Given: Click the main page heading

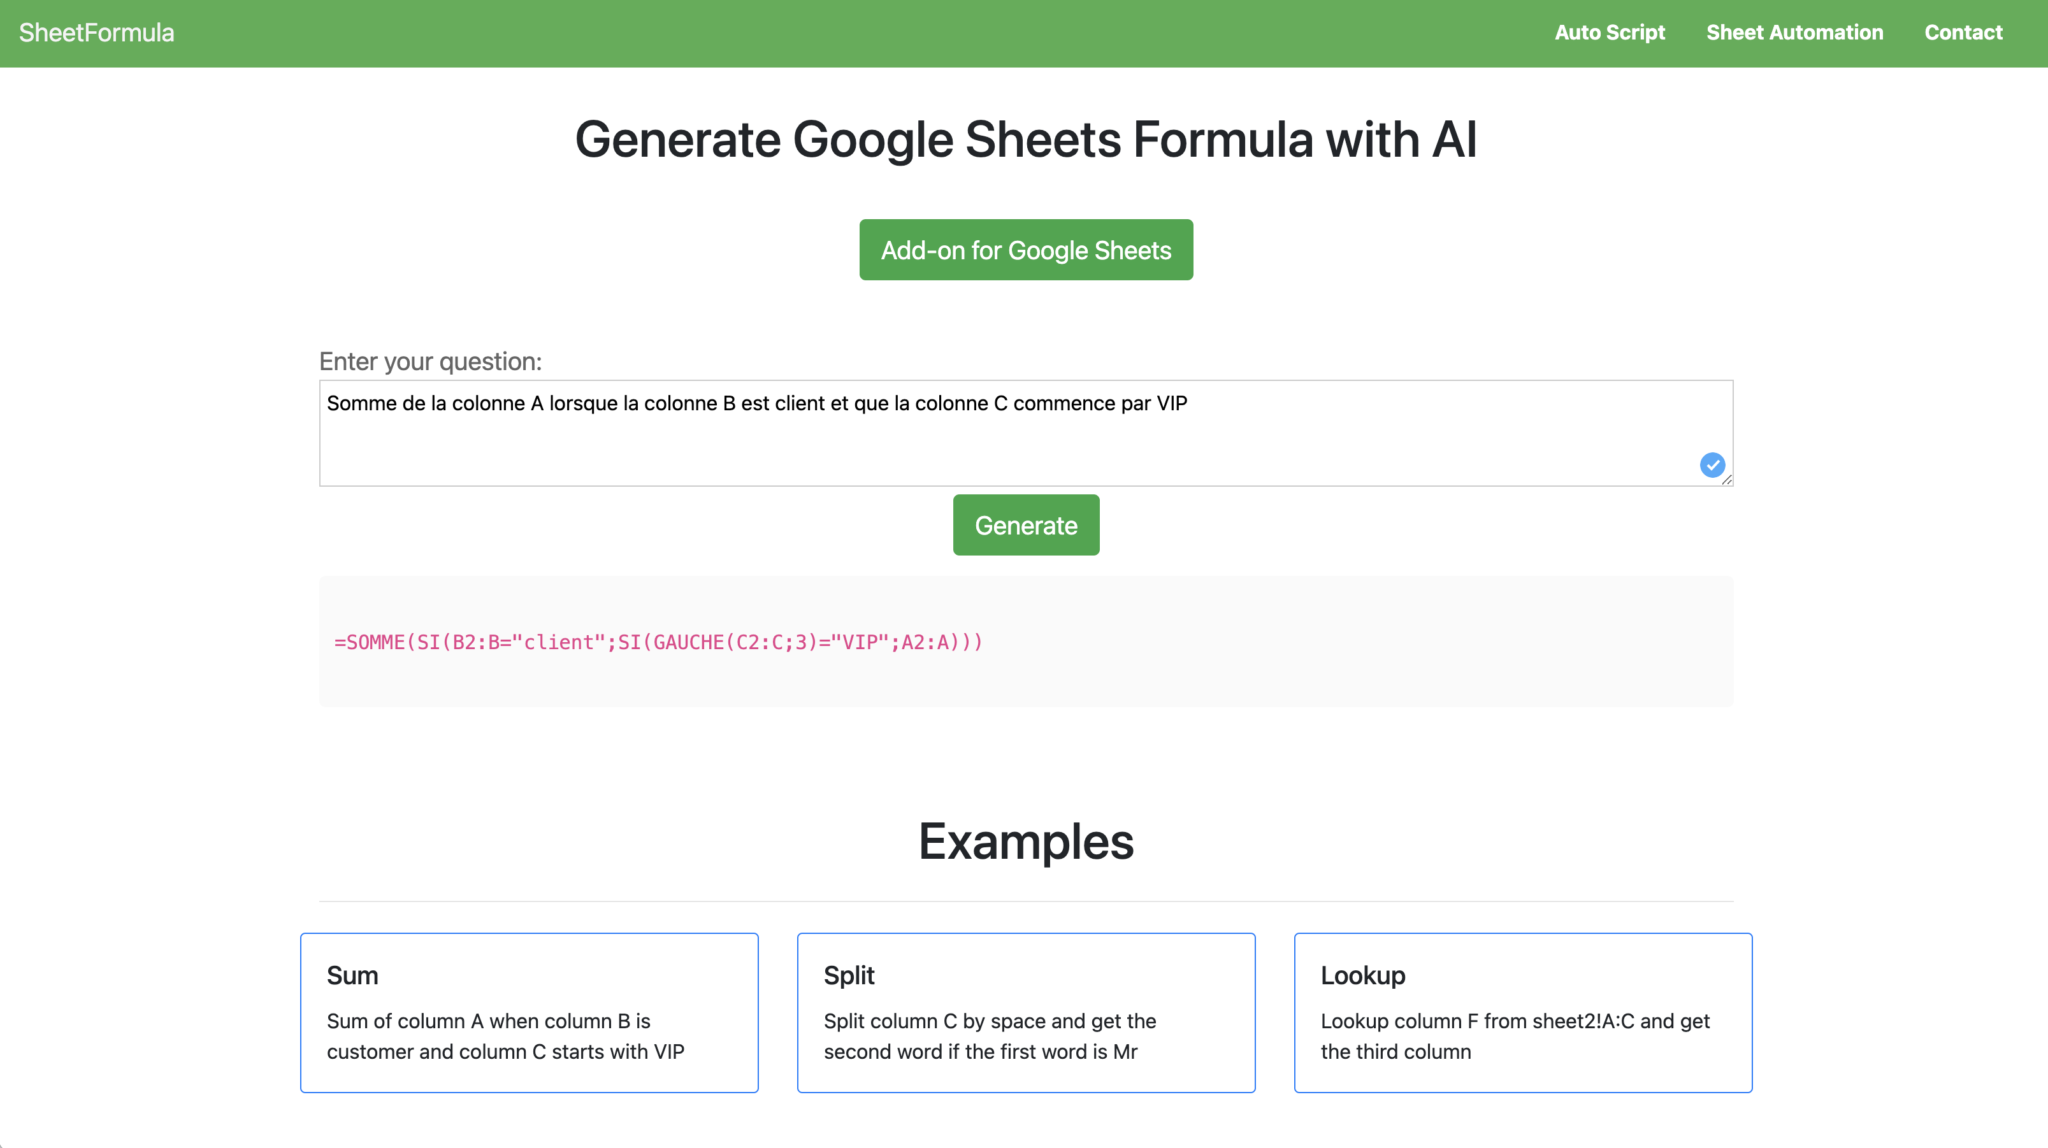Looking at the screenshot, I should tap(1025, 139).
